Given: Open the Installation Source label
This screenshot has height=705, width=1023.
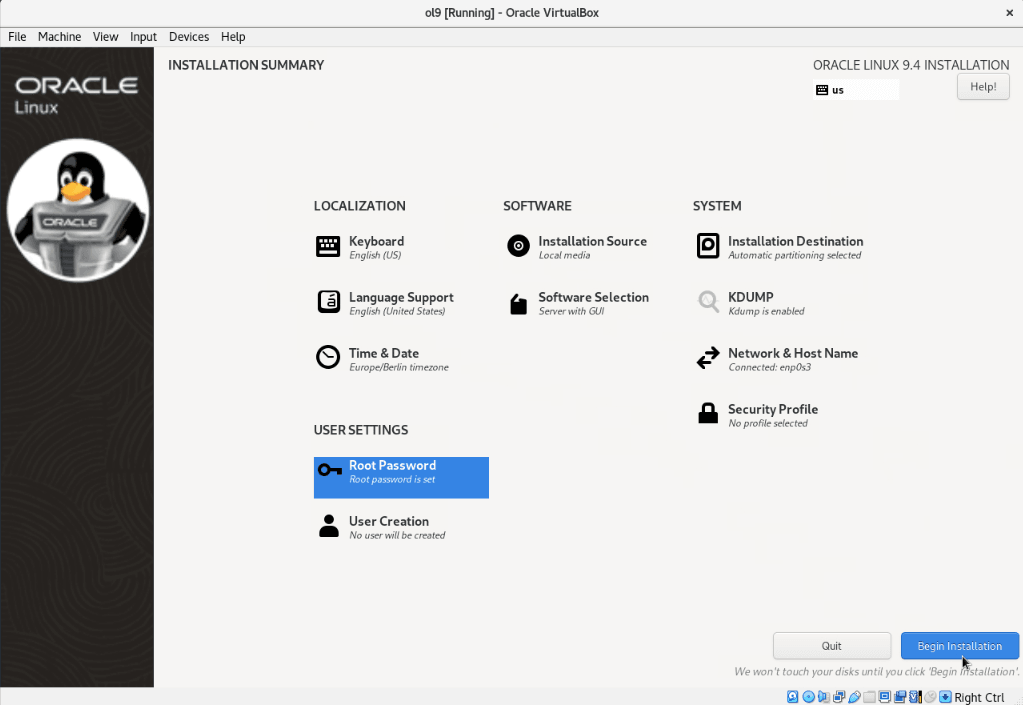Looking at the screenshot, I should pos(592,241).
